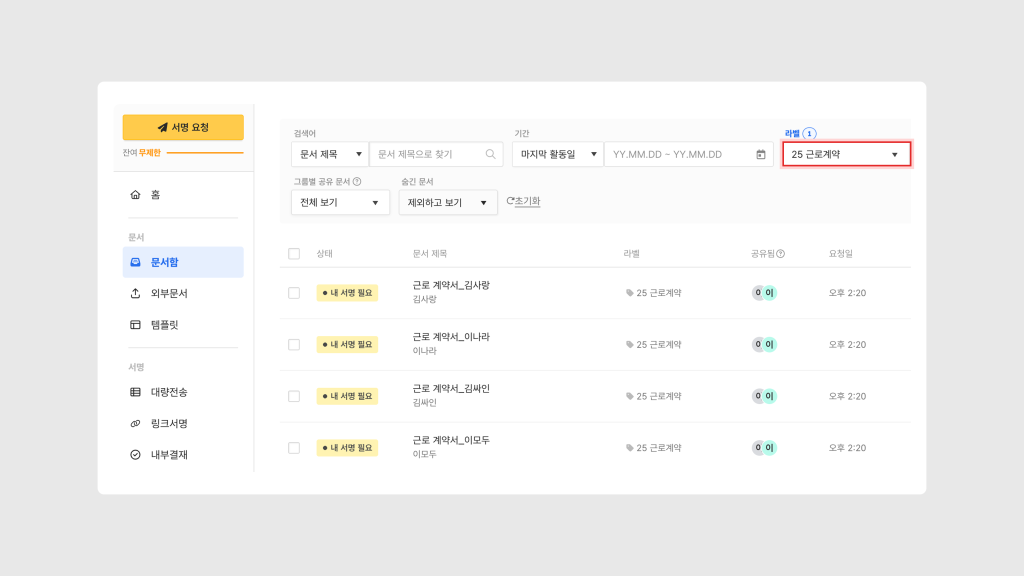This screenshot has width=1024, height=576.
Task: Click the label tag icon in 김사랑 row
Action: [x=630, y=293]
